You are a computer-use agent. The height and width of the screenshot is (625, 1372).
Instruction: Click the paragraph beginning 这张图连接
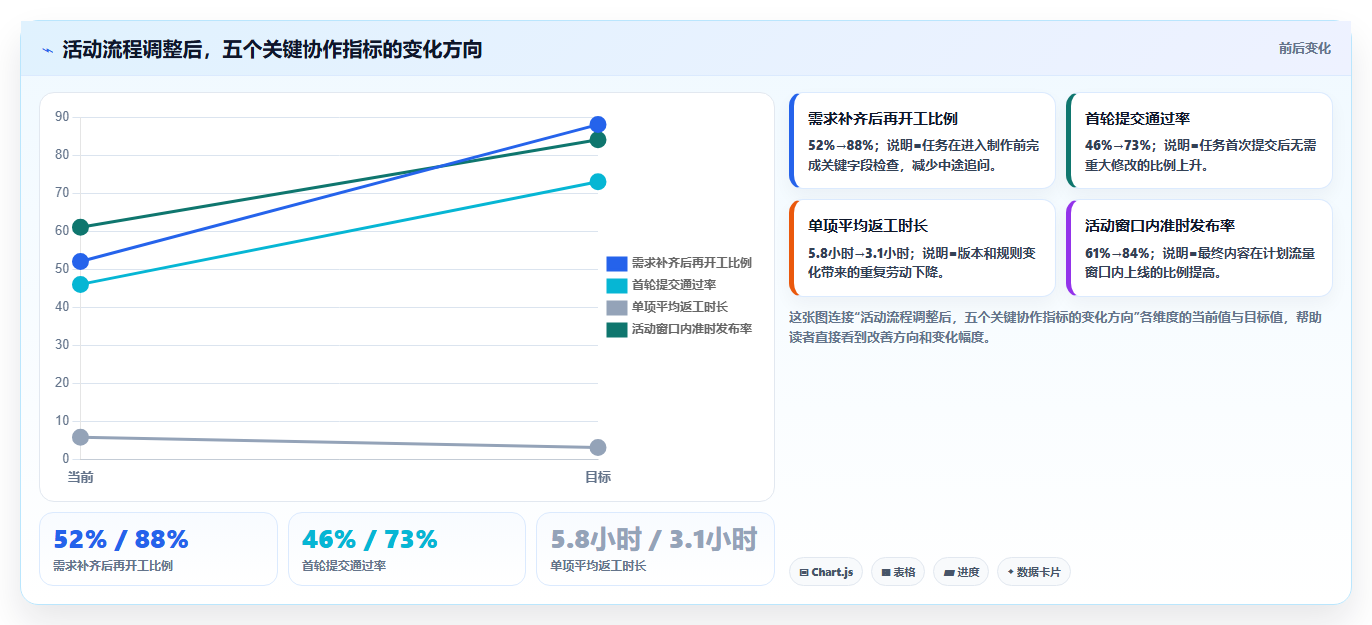tap(1056, 327)
